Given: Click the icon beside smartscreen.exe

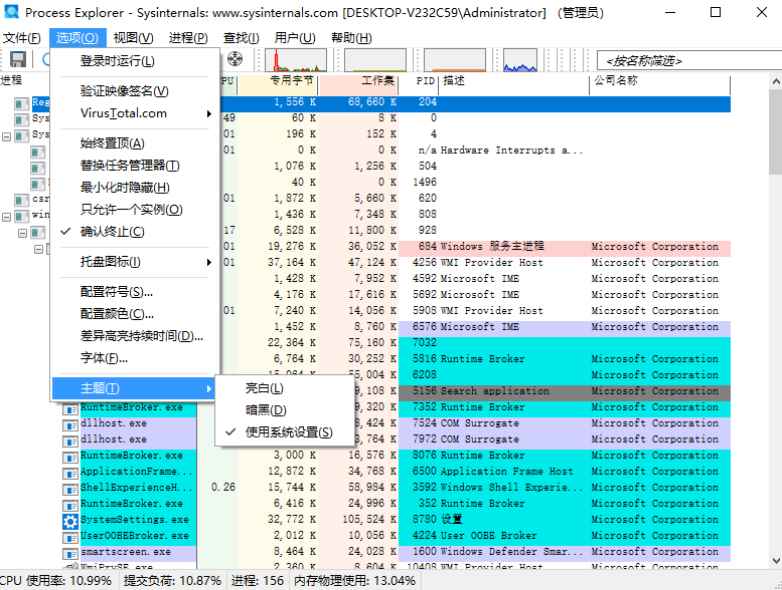Looking at the screenshot, I should click(70, 553).
